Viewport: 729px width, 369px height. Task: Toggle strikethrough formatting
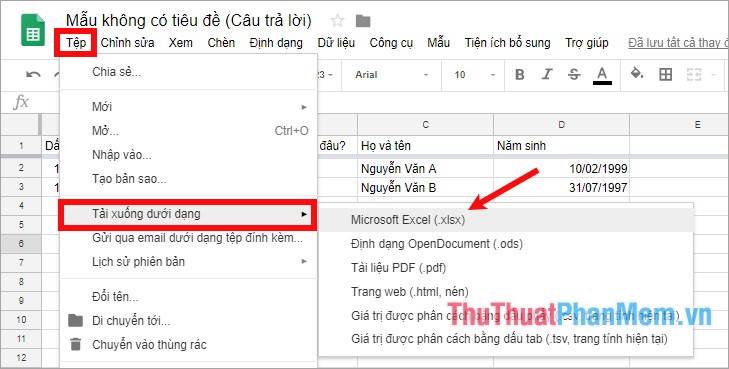pos(574,74)
